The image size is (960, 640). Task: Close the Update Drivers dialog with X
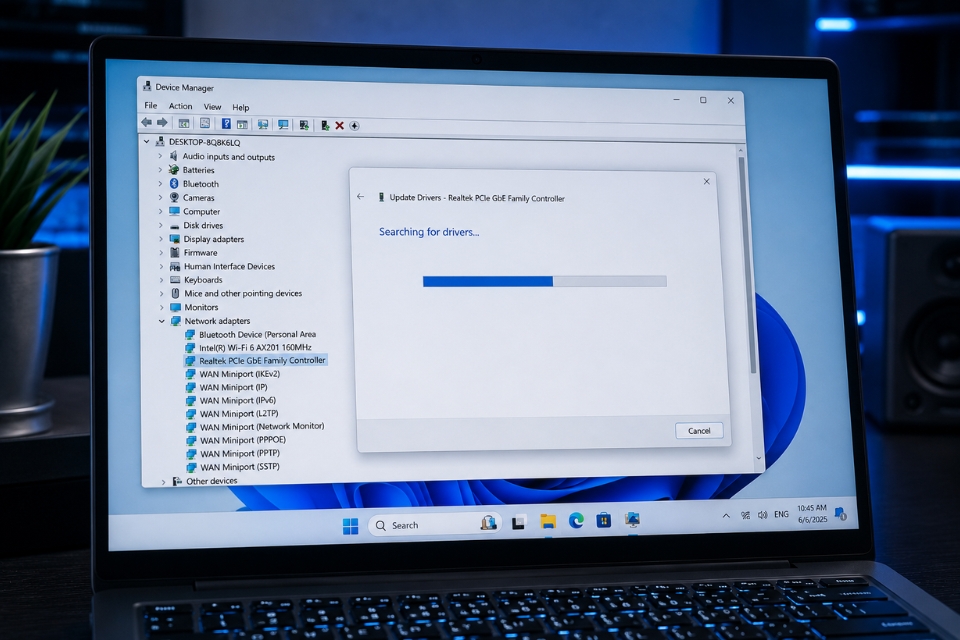(707, 181)
